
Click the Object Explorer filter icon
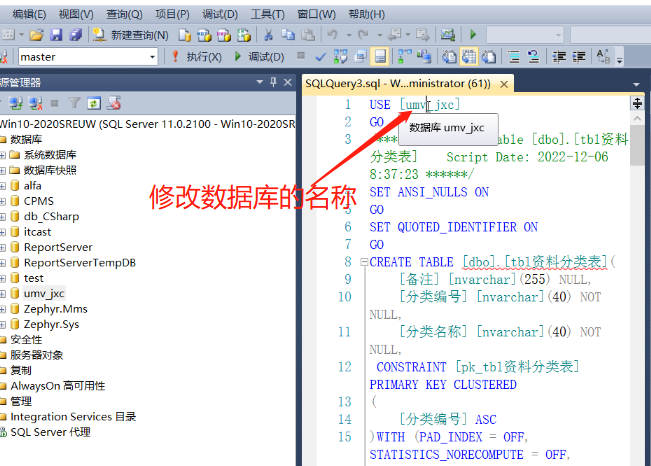[x=74, y=103]
